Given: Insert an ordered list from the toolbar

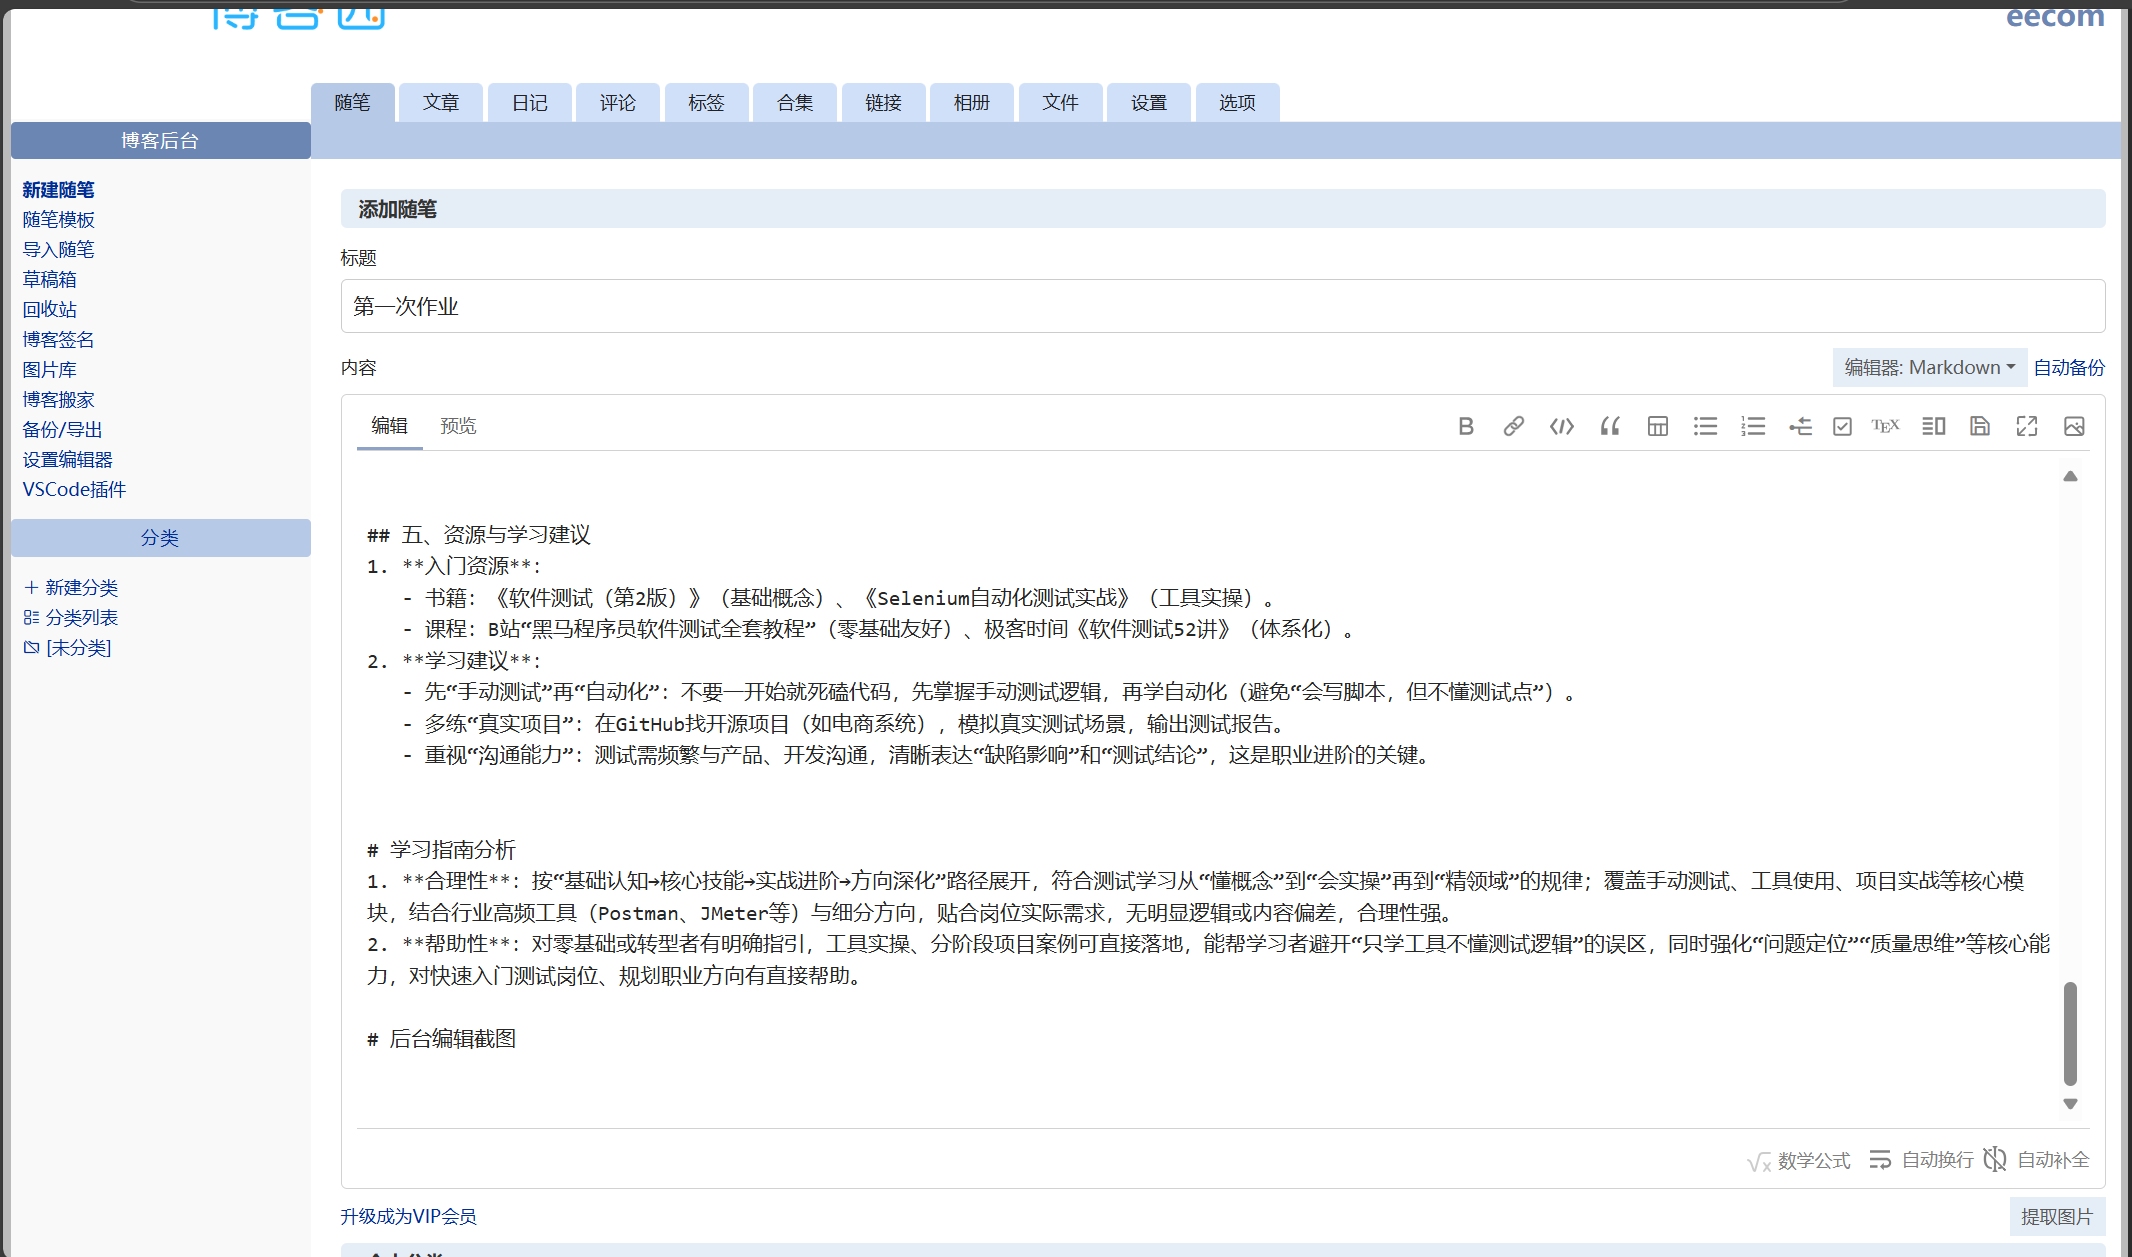Looking at the screenshot, I should click(x=1753, y=425).
